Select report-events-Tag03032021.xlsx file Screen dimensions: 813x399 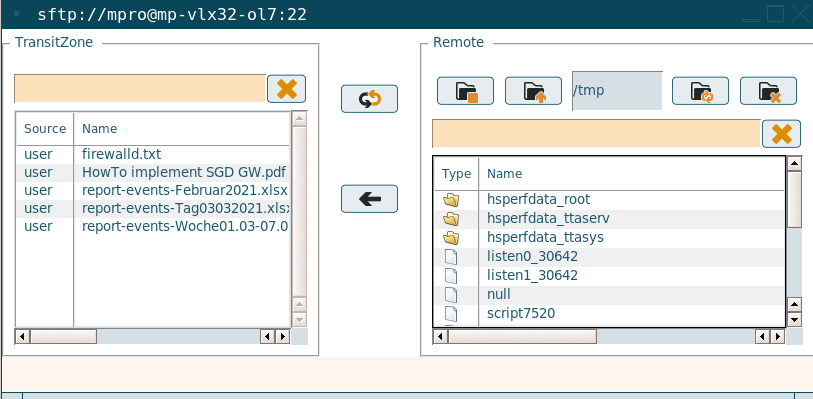point(186,208)
